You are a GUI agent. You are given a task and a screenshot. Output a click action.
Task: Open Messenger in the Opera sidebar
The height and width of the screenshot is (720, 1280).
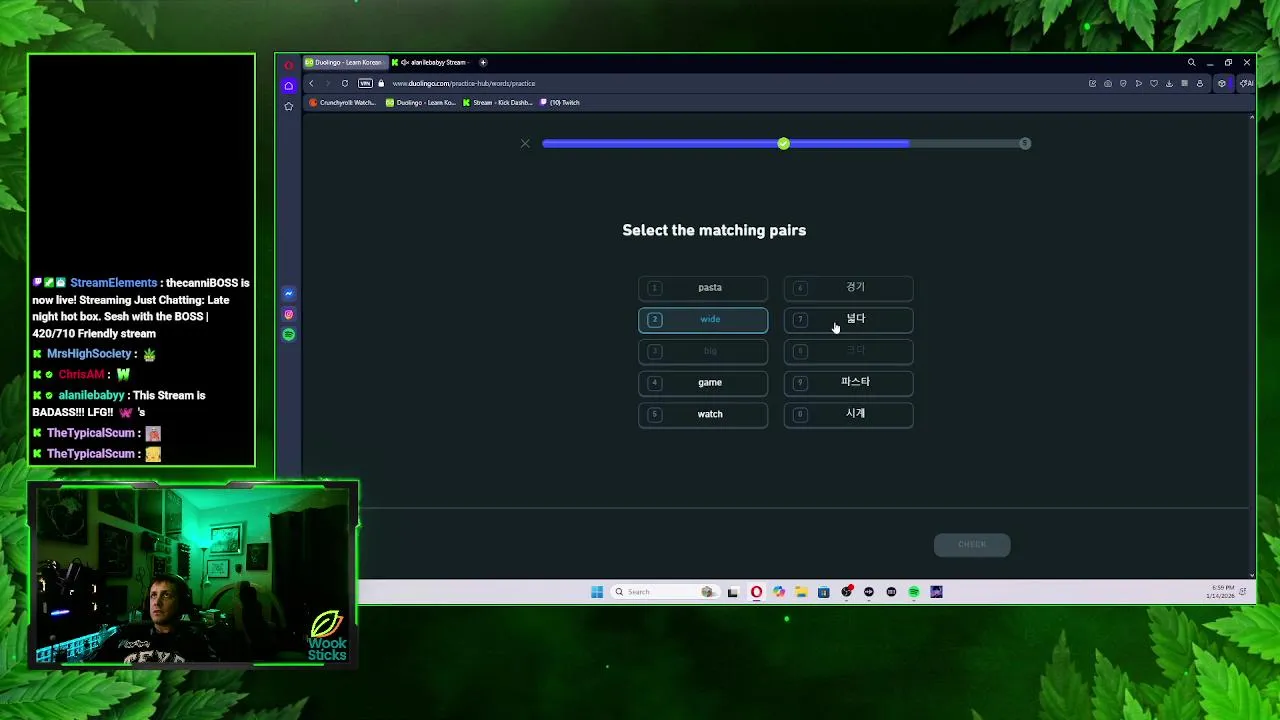tap(289, 293)
